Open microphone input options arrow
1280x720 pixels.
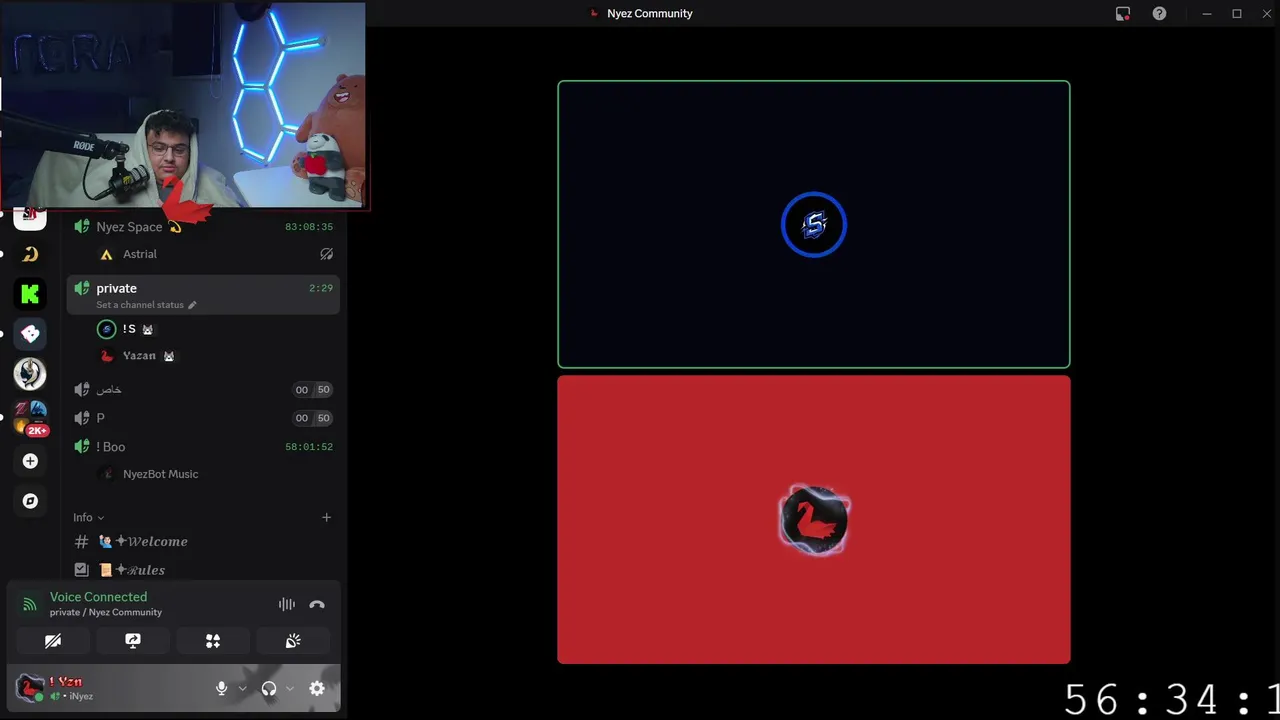(242, 688)
